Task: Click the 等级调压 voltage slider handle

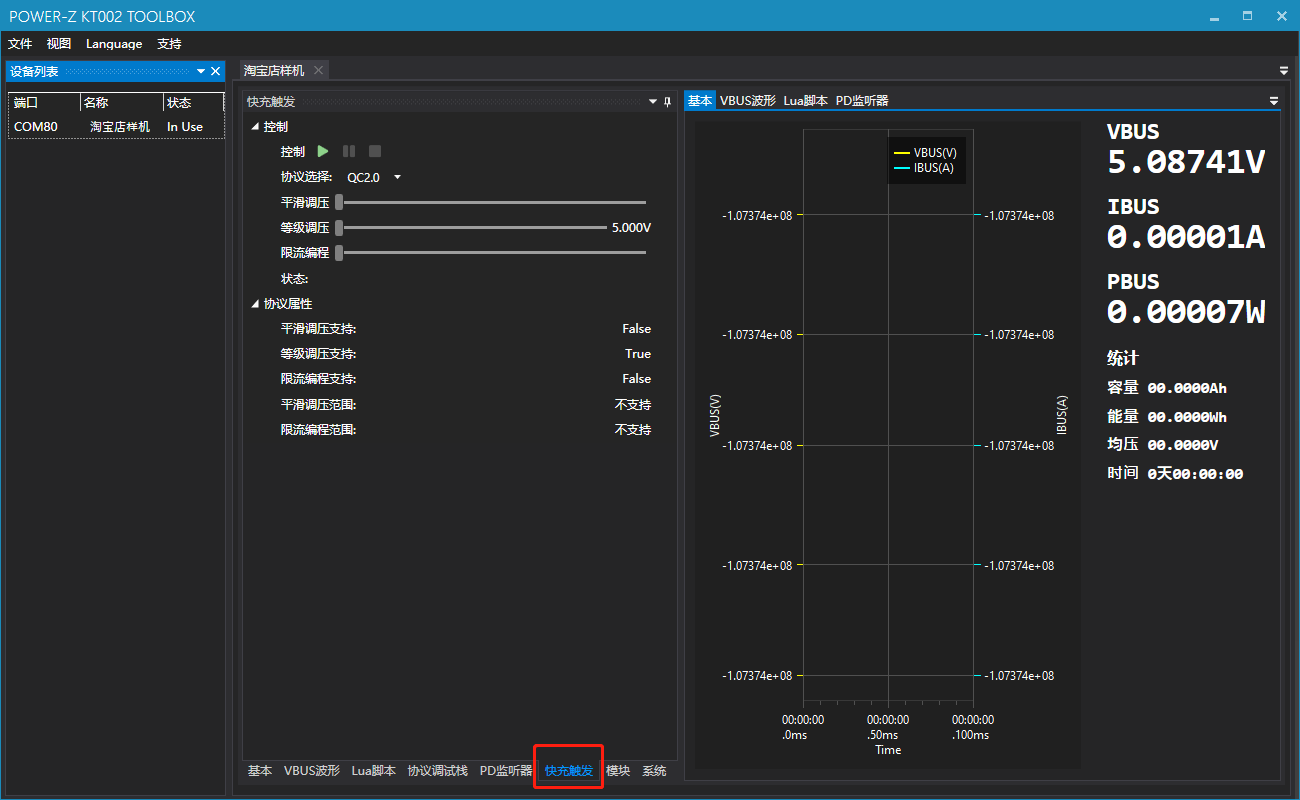Action: click(x=339, y=228)
